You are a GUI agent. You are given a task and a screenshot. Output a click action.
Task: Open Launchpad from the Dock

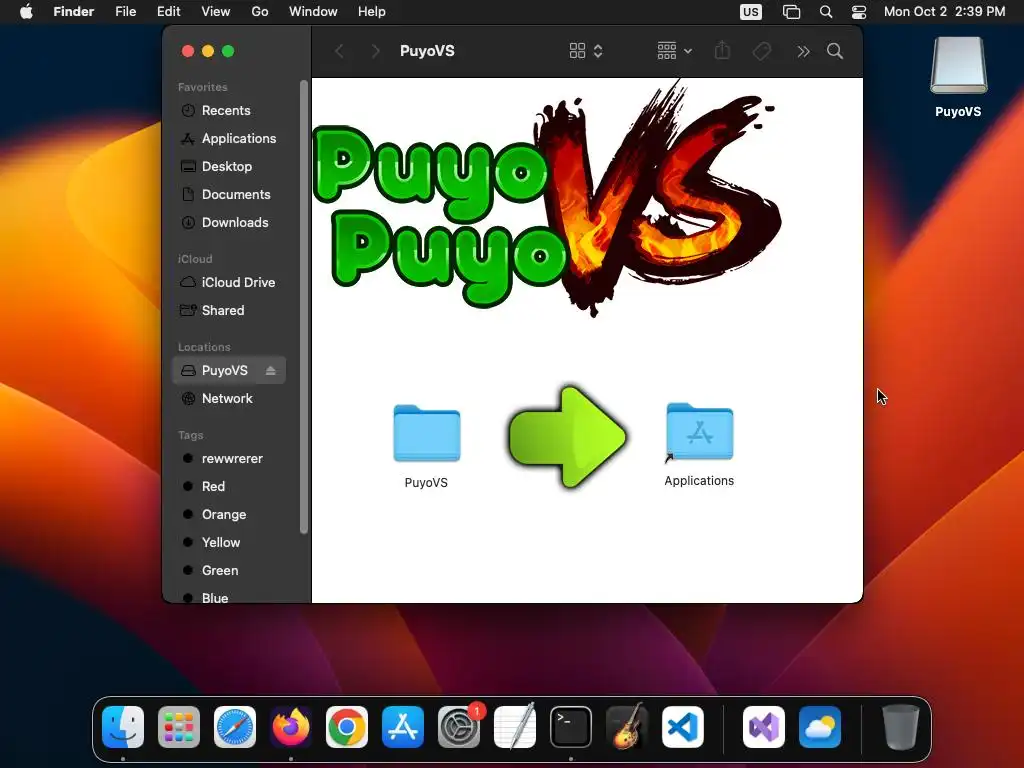[x=179, y=727]
